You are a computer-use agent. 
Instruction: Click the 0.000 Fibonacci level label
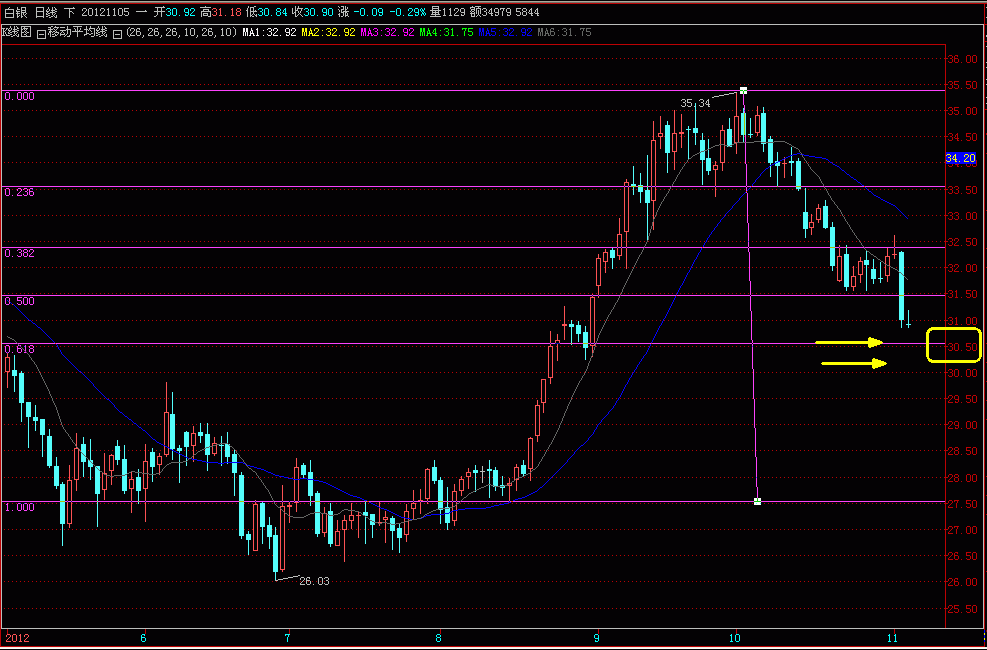(x=20, y=96)
